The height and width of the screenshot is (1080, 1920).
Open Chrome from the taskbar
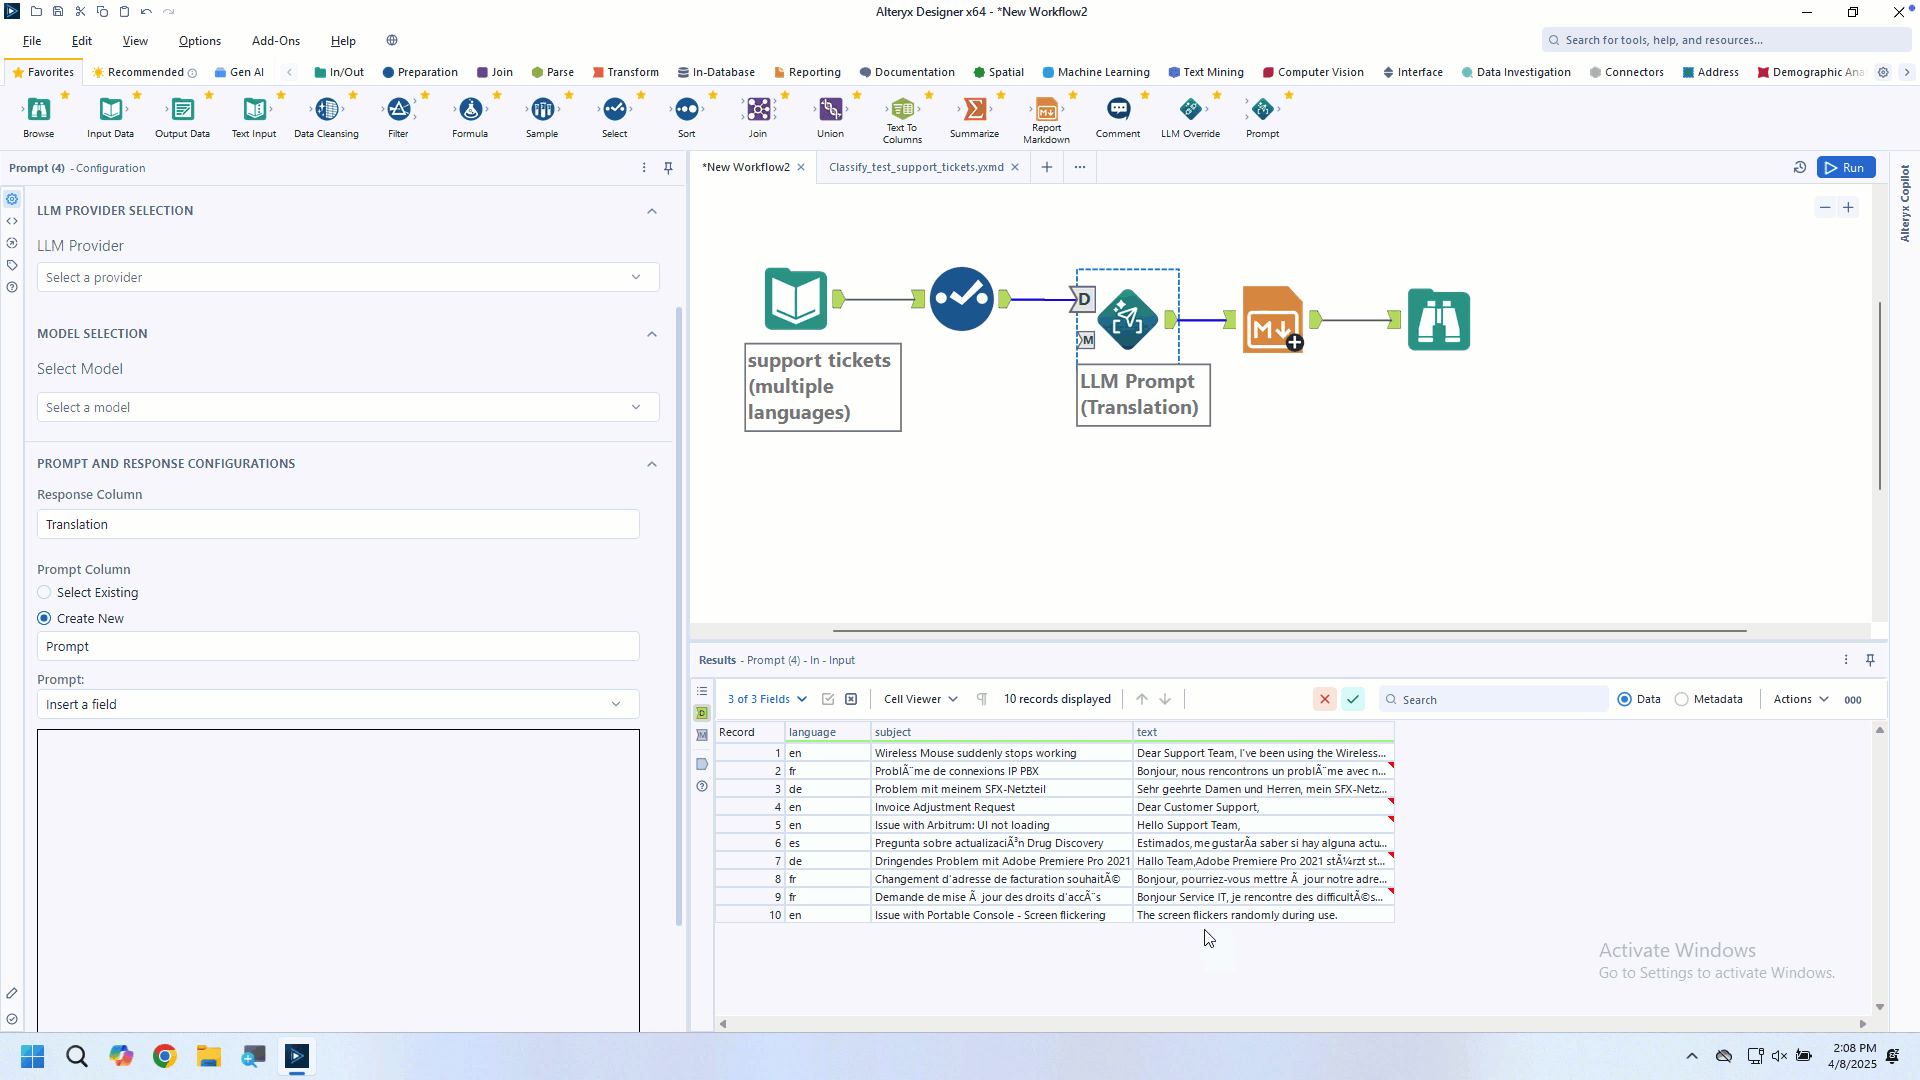165,1056
